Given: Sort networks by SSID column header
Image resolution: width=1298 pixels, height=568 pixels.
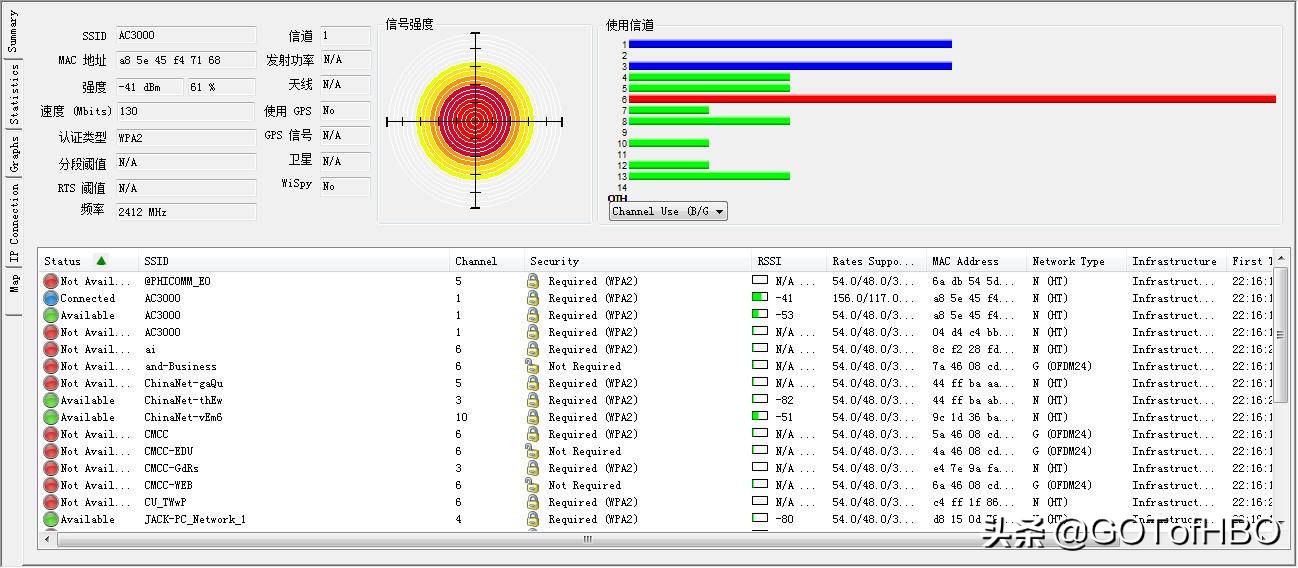Looking at the screenshot, I should [294, 261].
